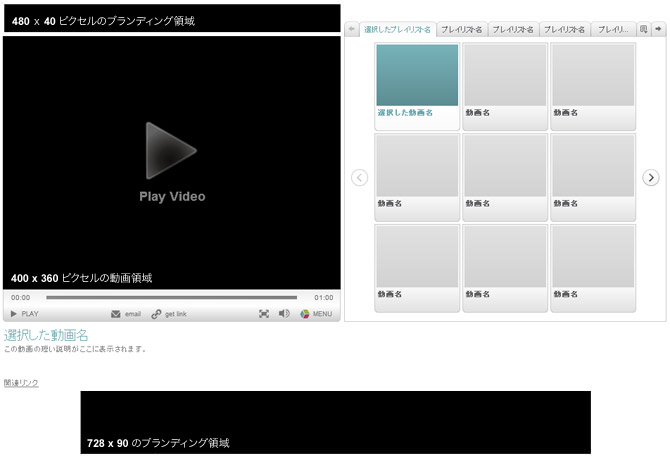Click the video progress seek bar
This screenshot has height=458, width=670.
171,297
